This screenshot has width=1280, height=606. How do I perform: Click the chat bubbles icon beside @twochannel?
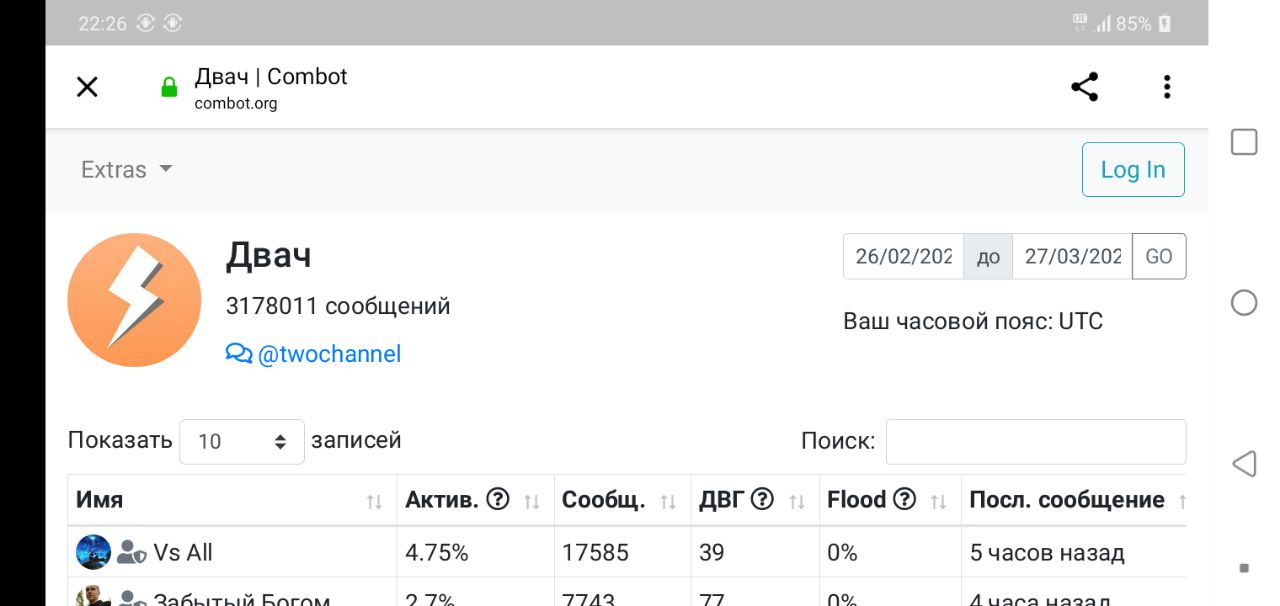[239, 353]
